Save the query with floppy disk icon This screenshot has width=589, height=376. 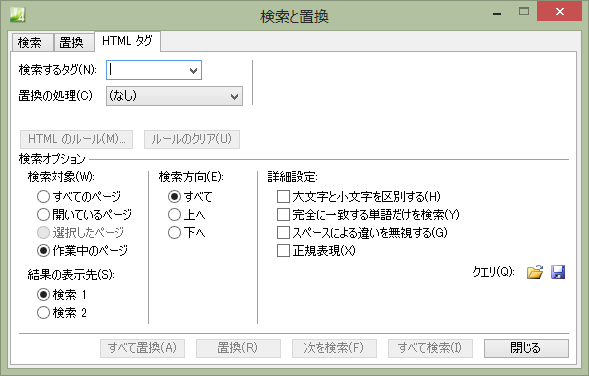pos(558,272)
